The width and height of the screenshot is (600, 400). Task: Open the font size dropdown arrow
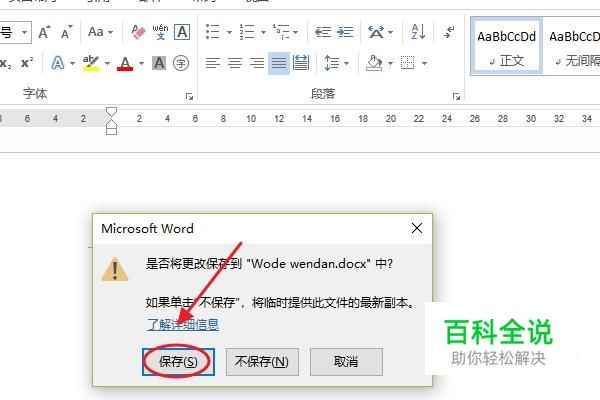coord(24,32)
